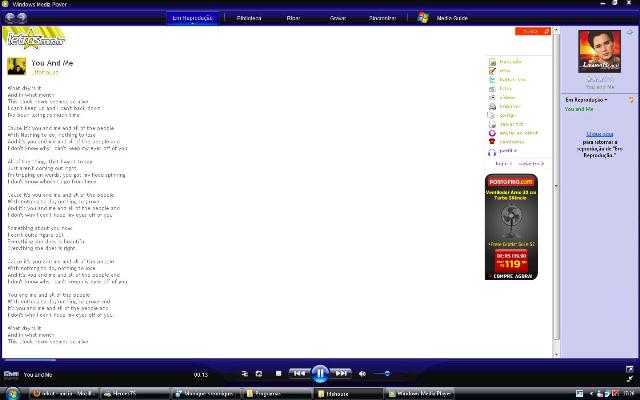
Task: Click COMPRE AGORA in the ad banner
Action: pyautogui.click(x=512, y=276)
